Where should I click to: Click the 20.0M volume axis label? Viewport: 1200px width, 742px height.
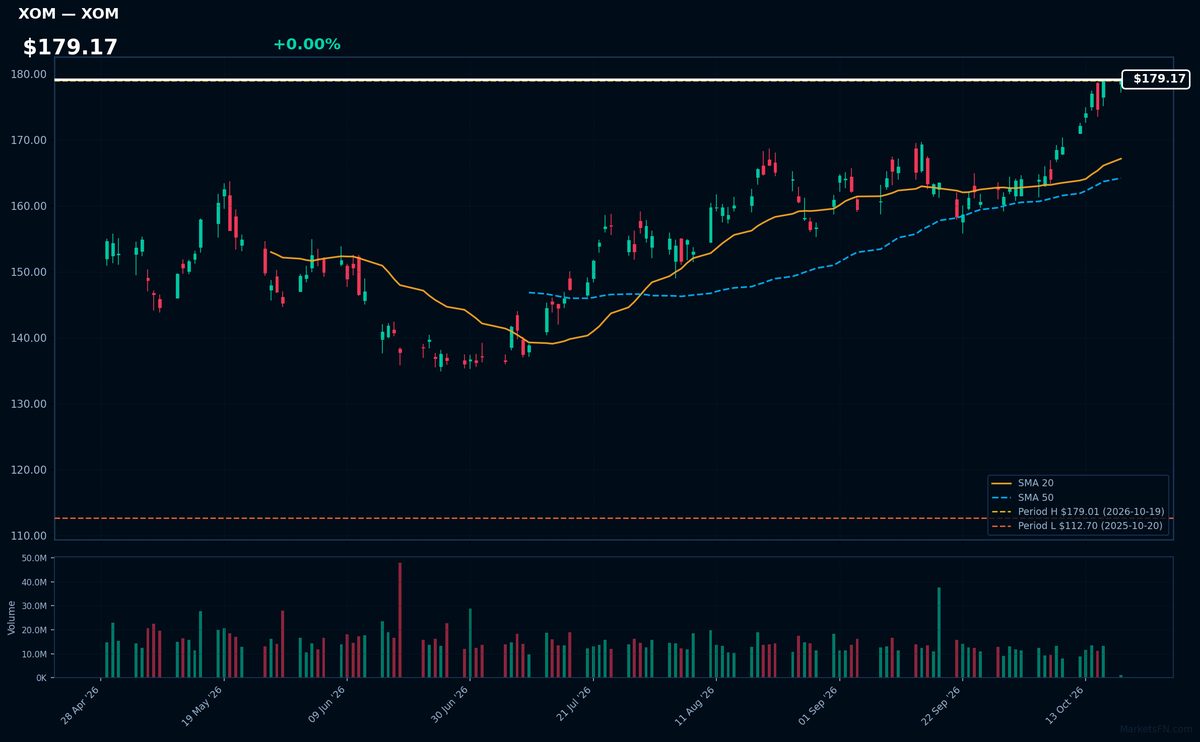(x=34, y=630)
